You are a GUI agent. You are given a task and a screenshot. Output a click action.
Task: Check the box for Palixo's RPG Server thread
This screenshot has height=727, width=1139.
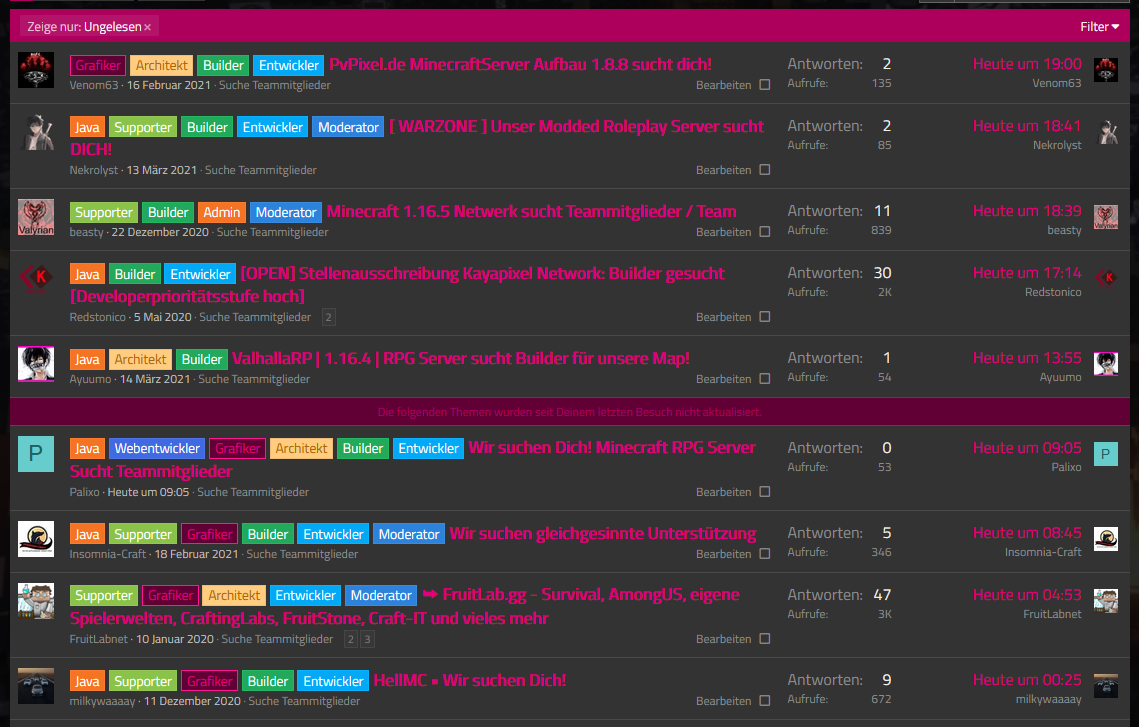[x=765, y=492]
